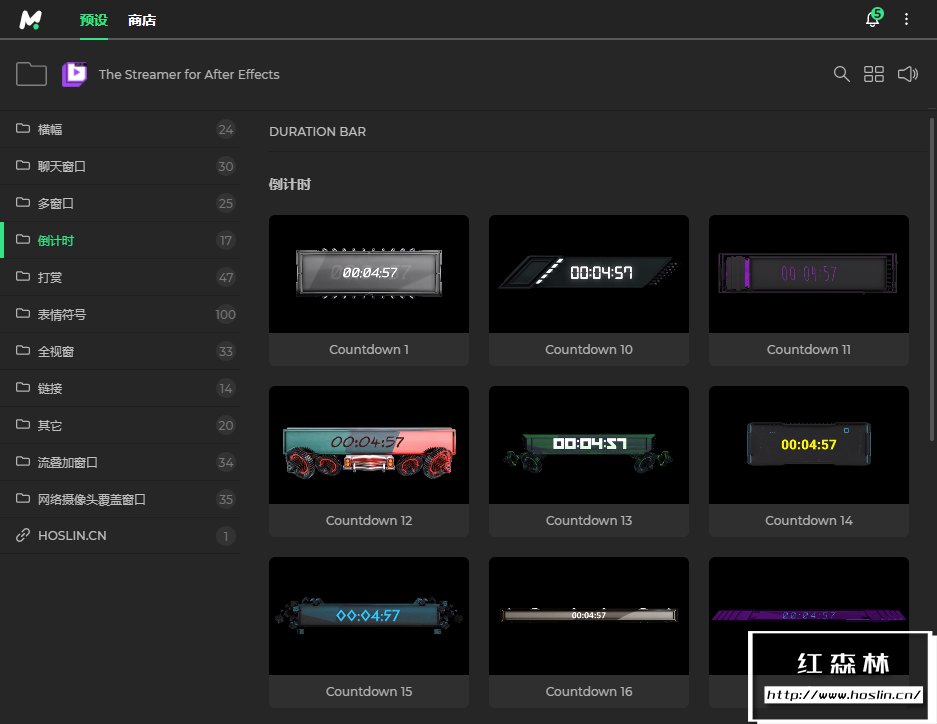Open the 网络摄像头覆盖窗口 folder
The width and height of the screenshot is (937, 724).
click(x=92, y=499)
